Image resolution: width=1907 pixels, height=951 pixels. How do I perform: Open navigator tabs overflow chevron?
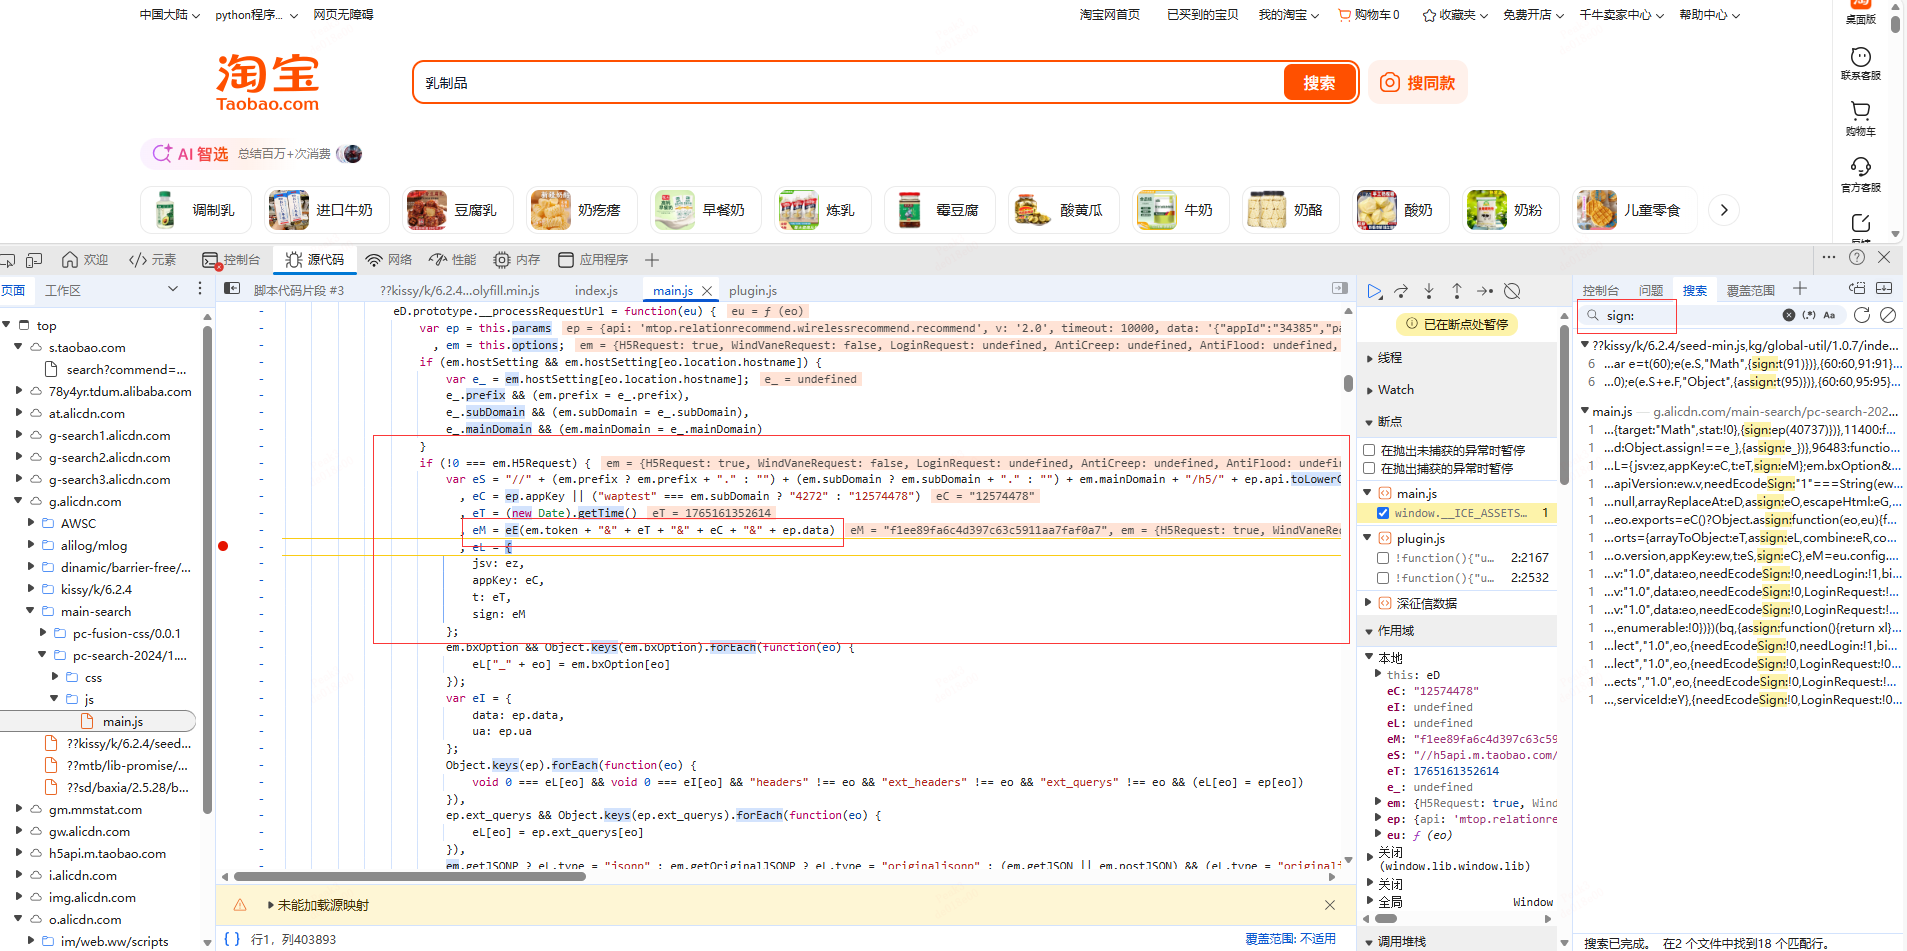pyautogui.click(x=172, y=289)
